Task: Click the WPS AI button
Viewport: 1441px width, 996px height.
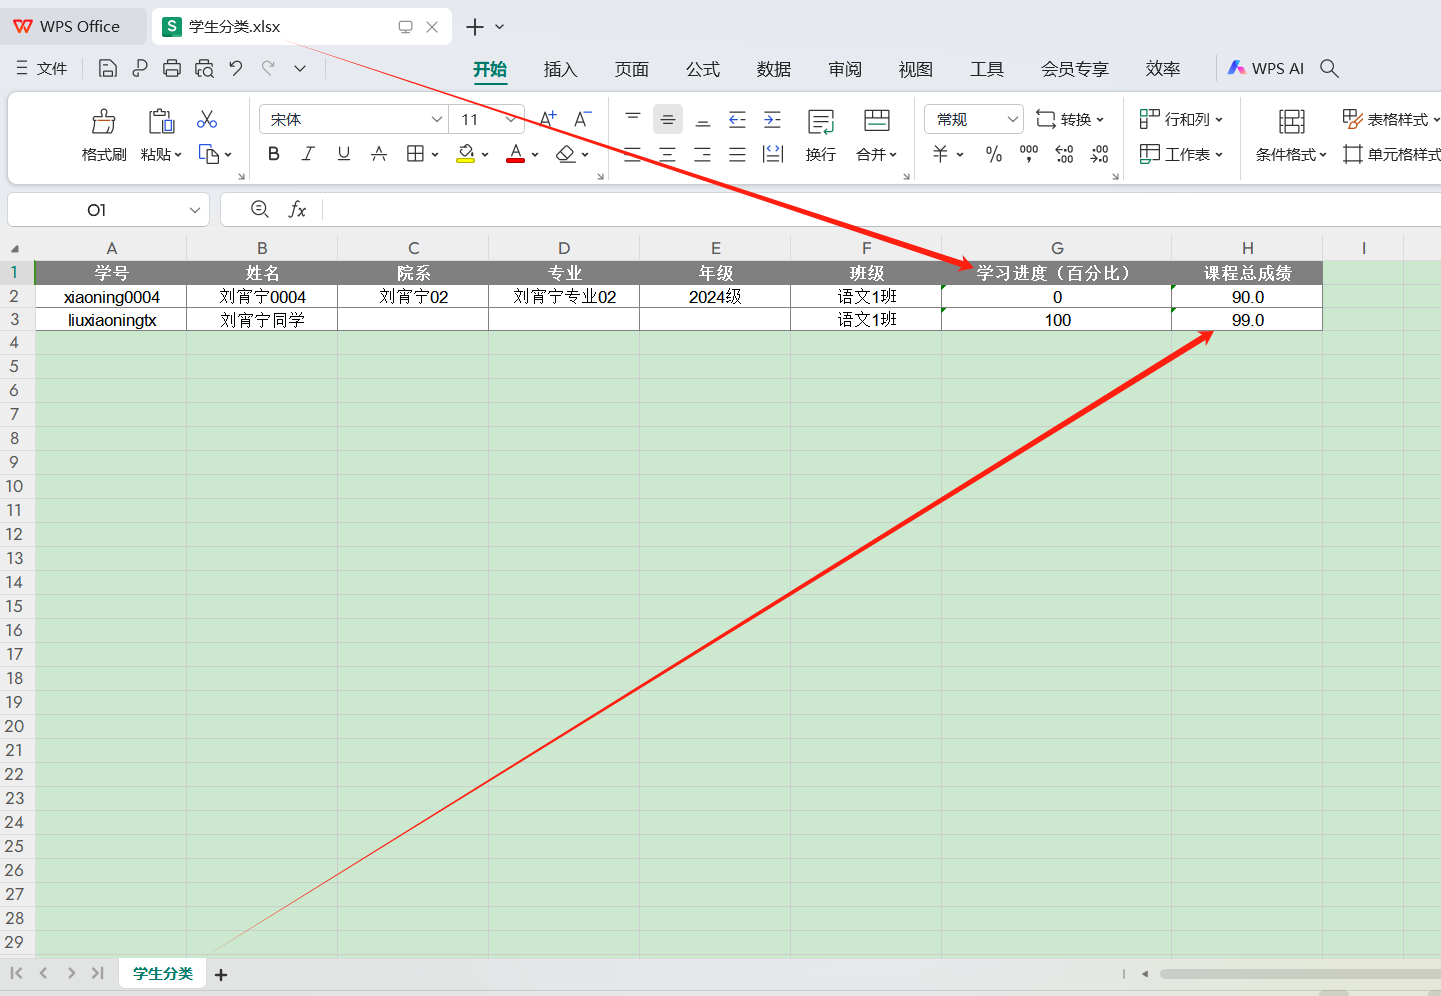Action: coord(1266,68)
